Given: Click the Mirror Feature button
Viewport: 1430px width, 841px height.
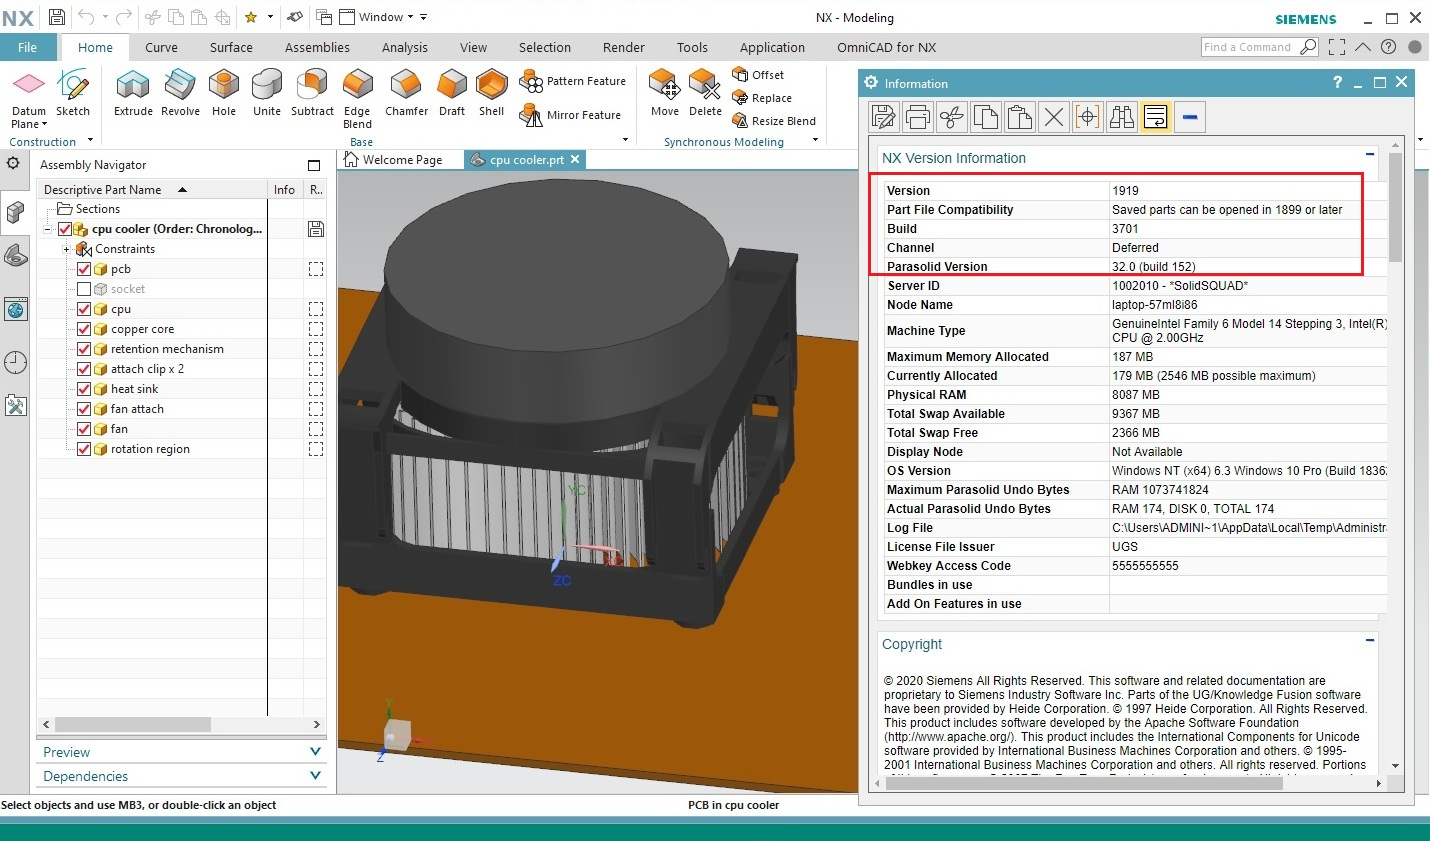Looking at the screenshot, I should (x=571, y=115).
